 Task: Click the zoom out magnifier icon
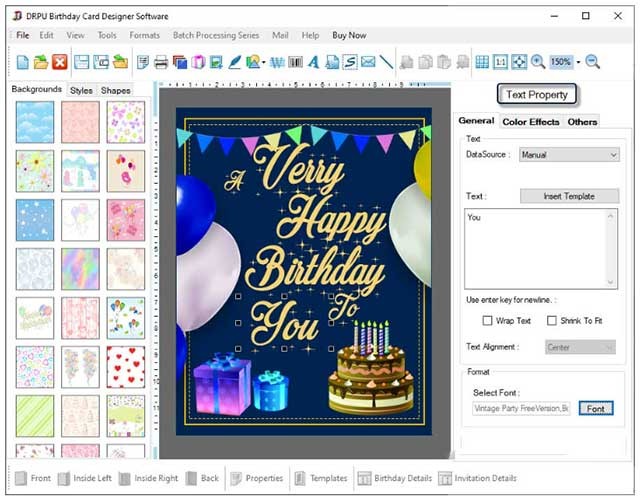(x=593, y=62)
